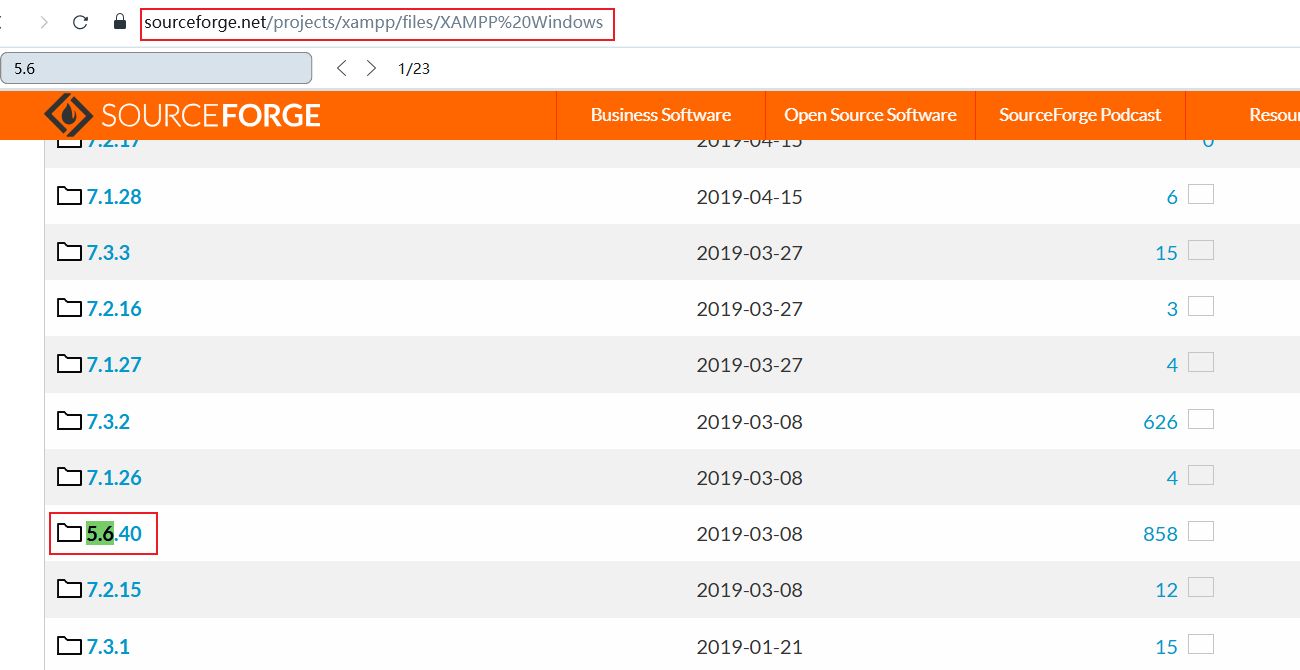The width and height of the screenshot is (1300, 670).
Task: Click the SourceForge logo
Action: 182,115
